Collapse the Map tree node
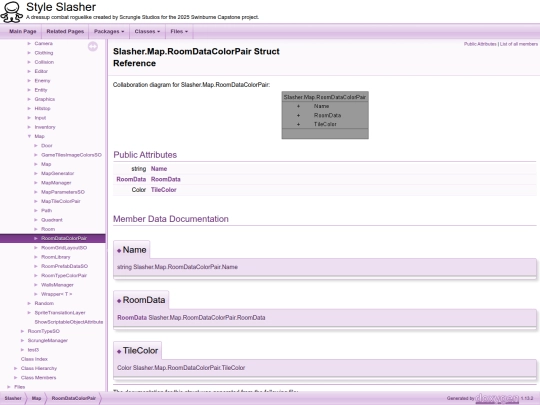This screenshot has height=405, width=540. pyautogui.click(x=29, y=136)
